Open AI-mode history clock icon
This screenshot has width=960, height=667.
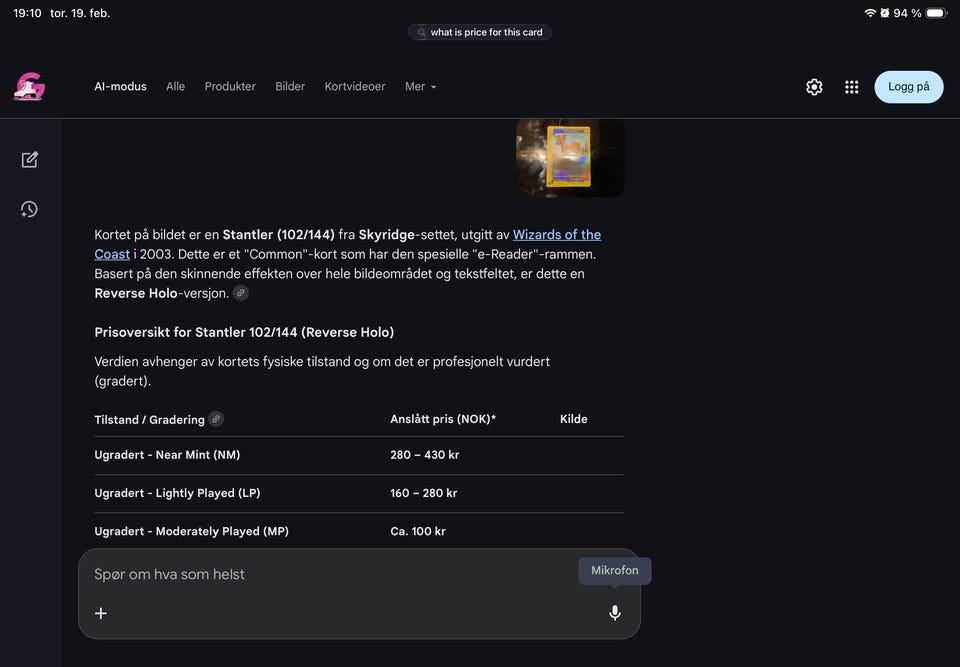click(29, 209)
